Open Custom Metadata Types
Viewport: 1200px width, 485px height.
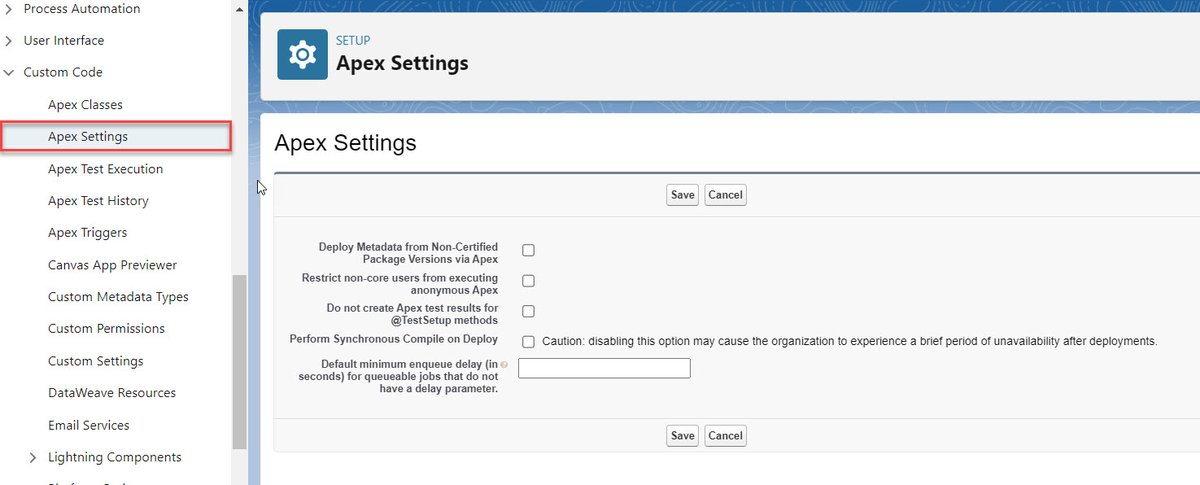point(118,297)
